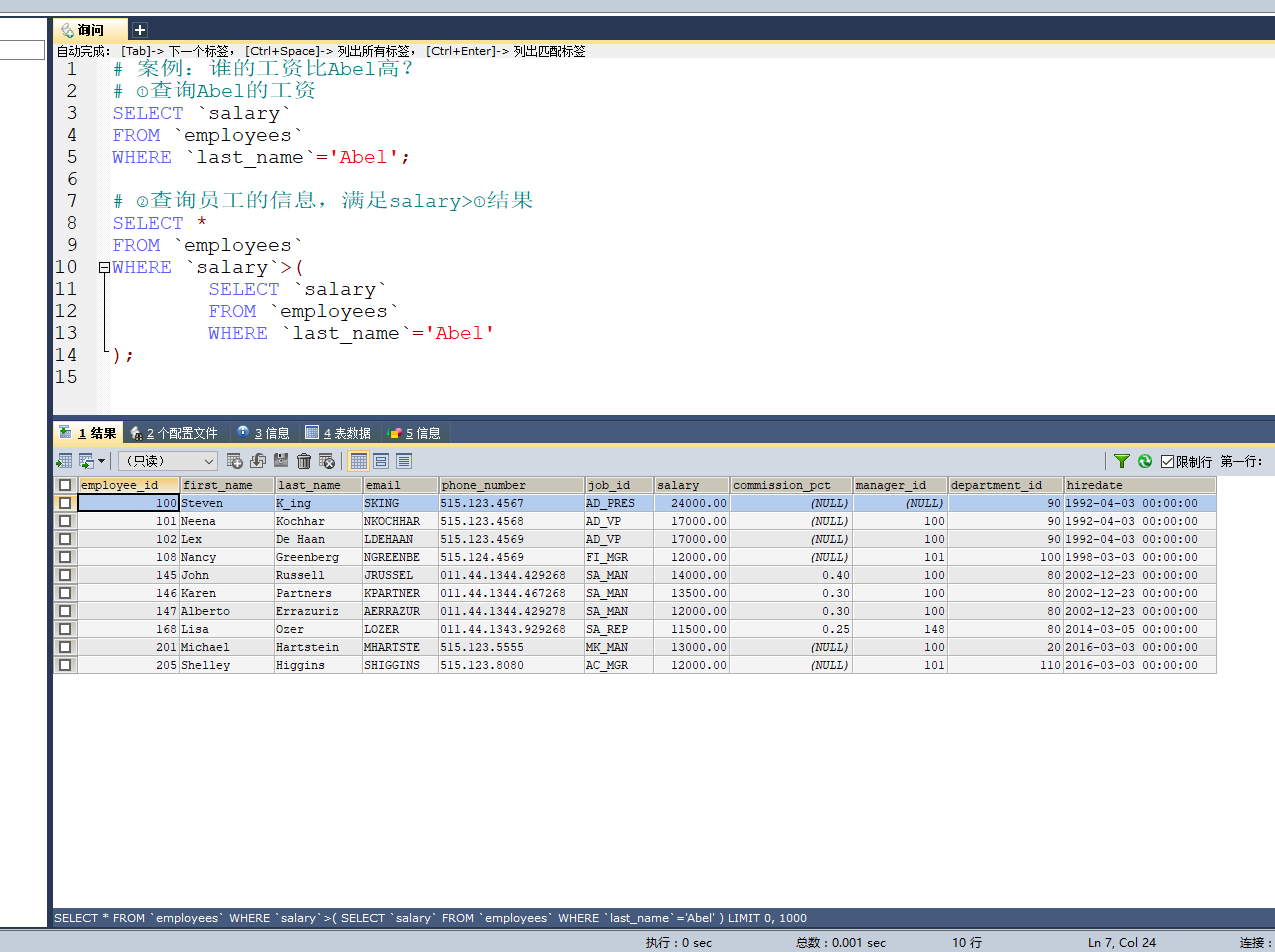1275x952 pixels.
Task: Check the row checkbox for Nancy Greenberg
Action: point(65,557)
